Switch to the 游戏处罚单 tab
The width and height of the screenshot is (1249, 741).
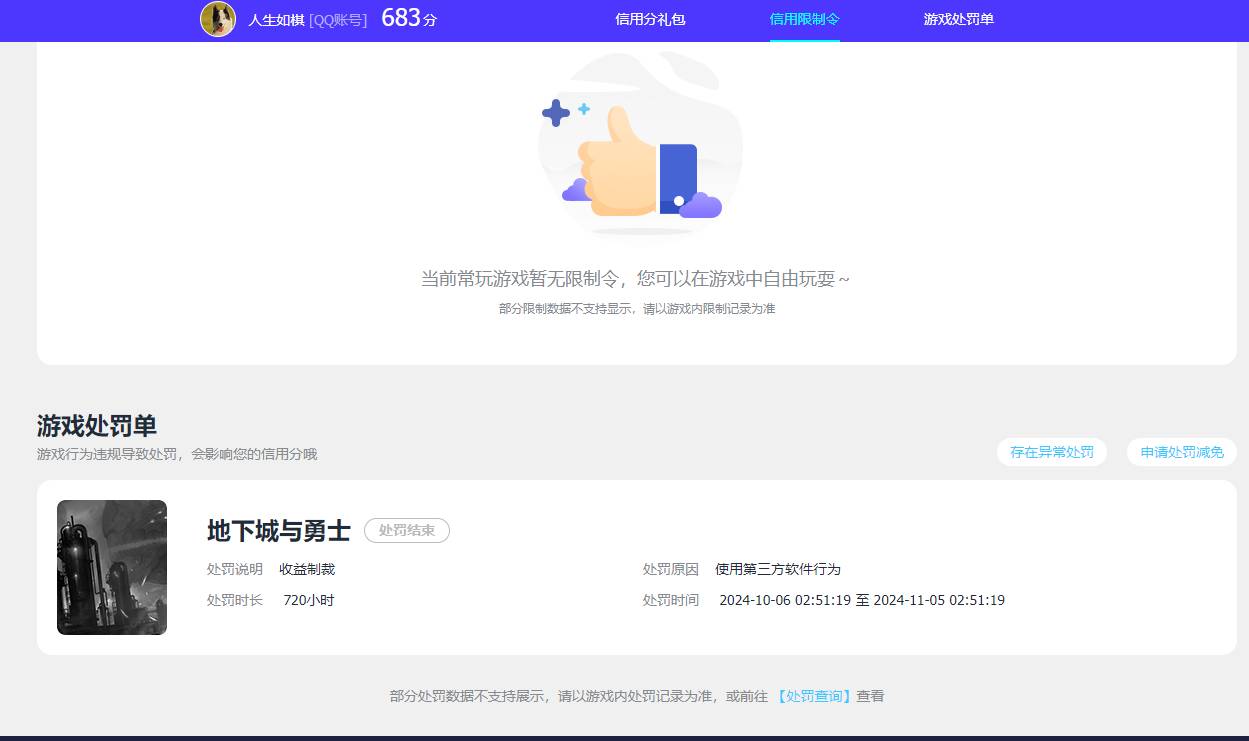point(957,20)
